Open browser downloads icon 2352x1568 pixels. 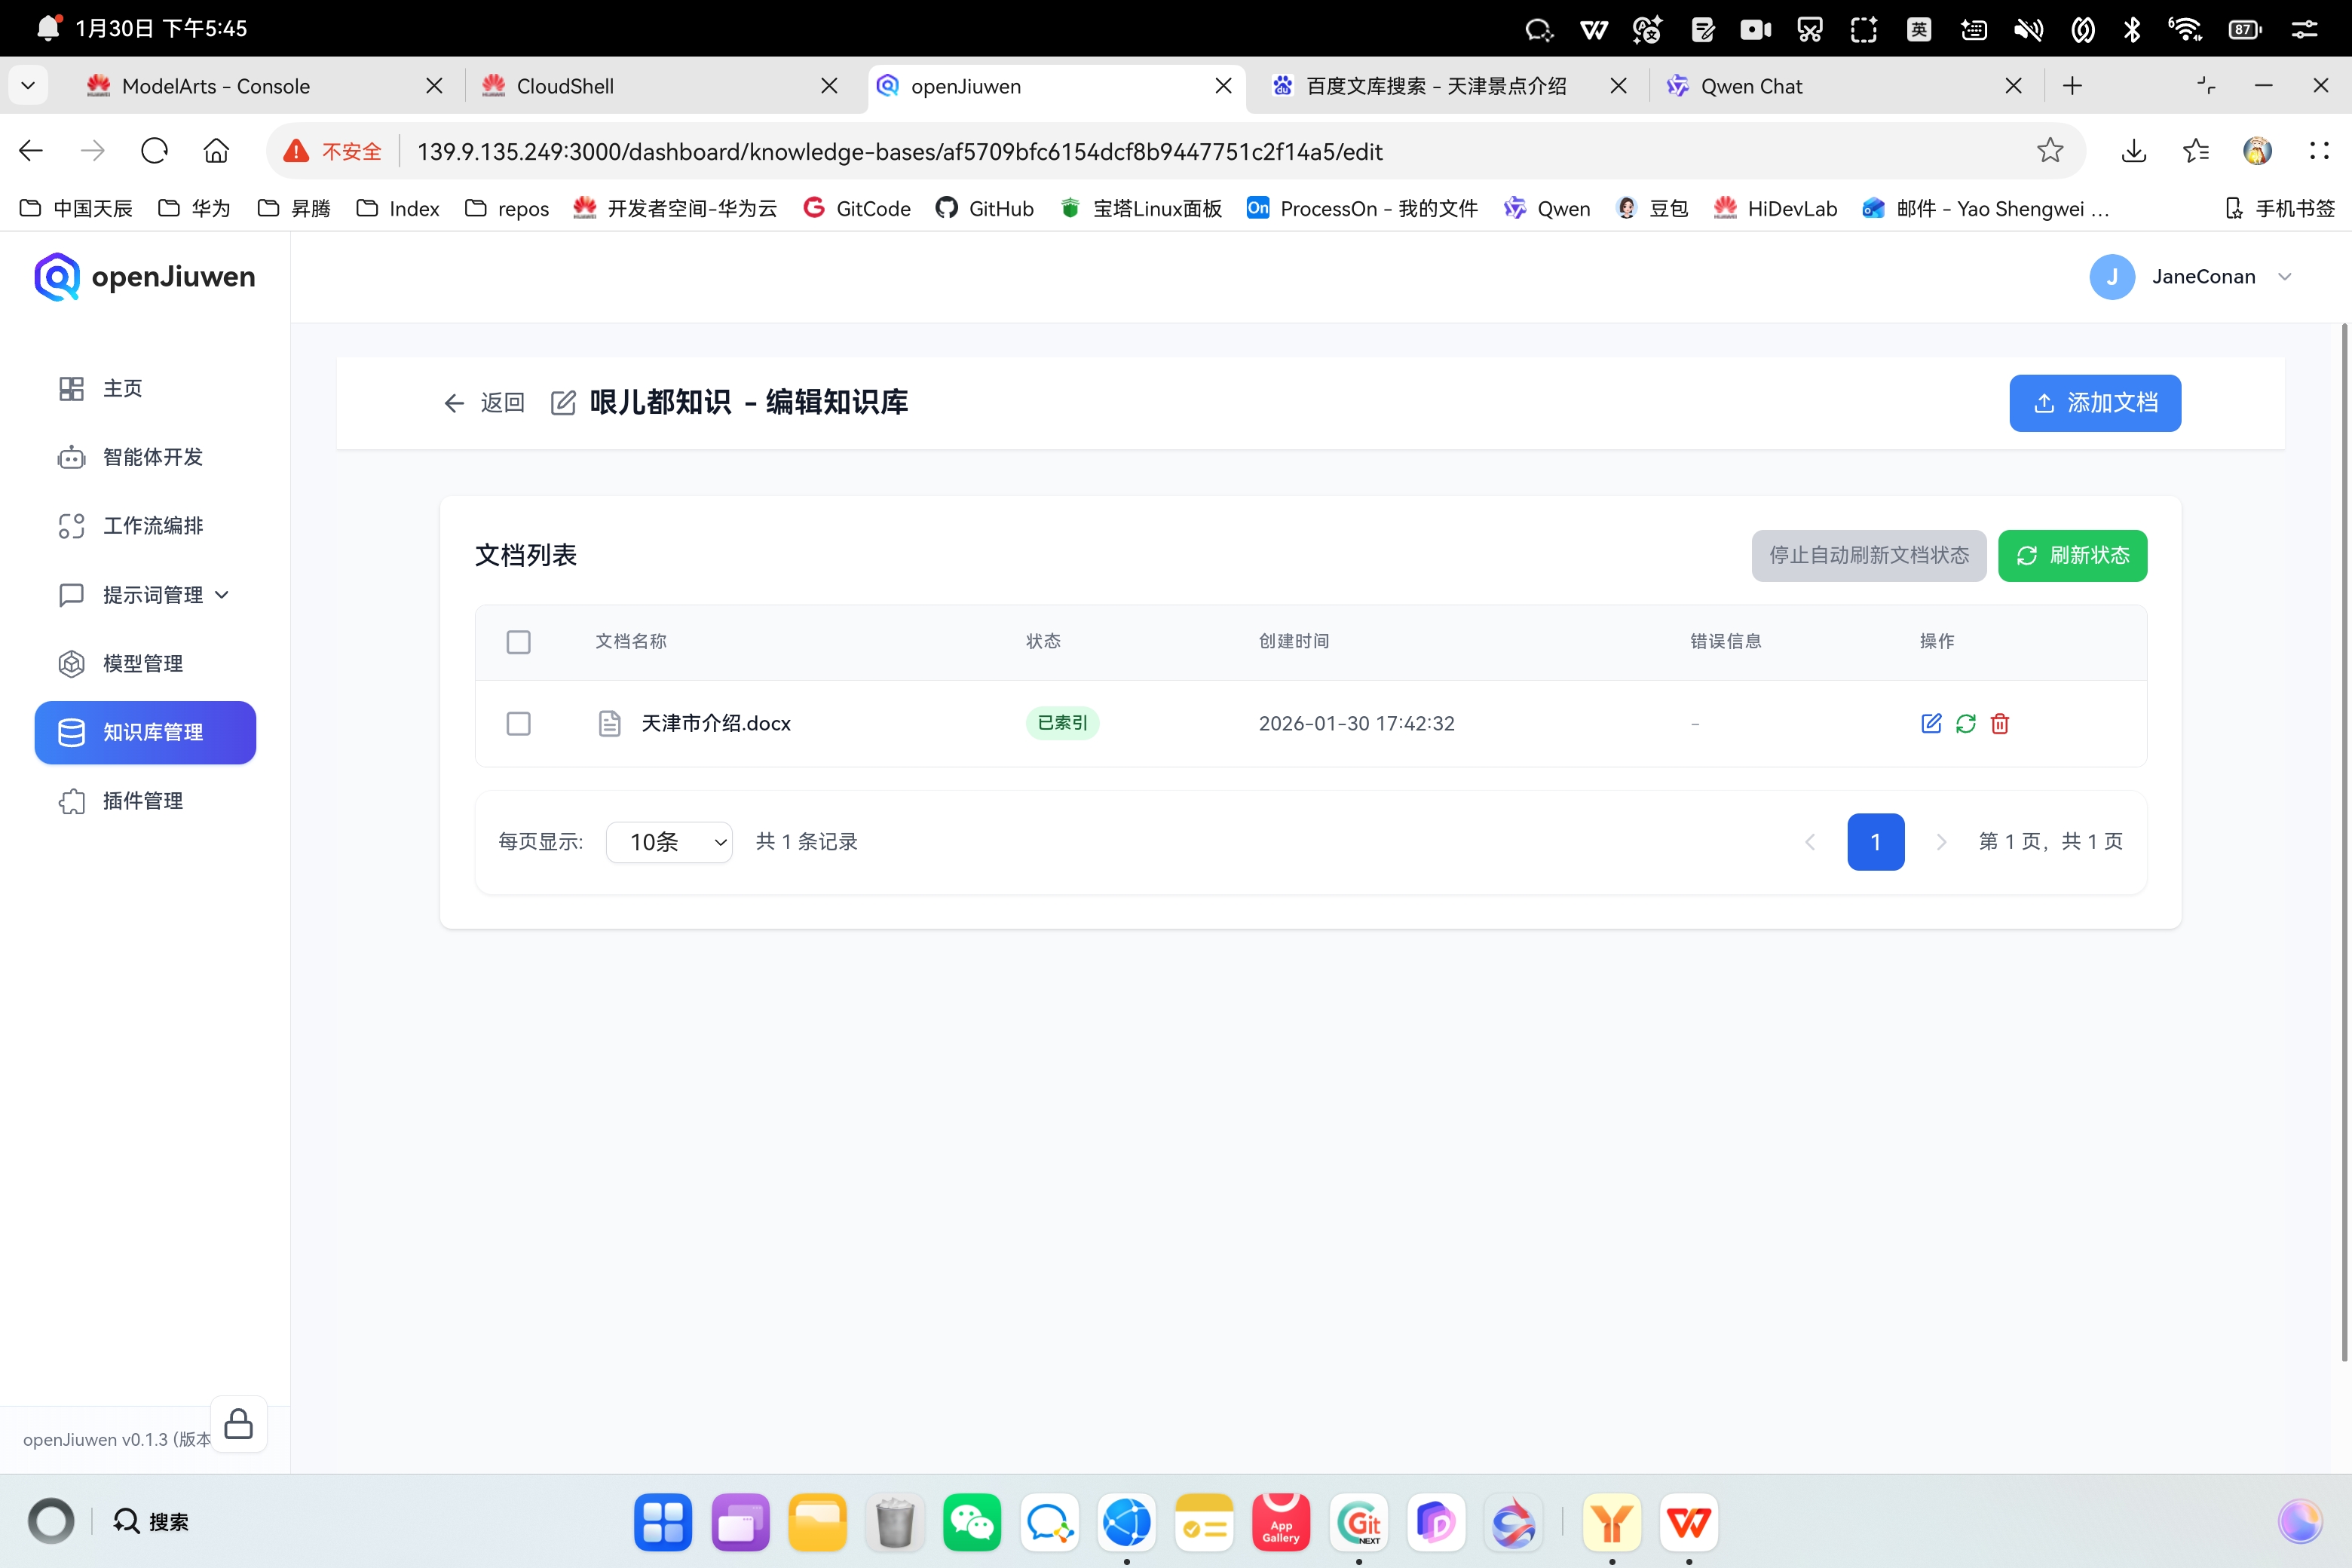pos(2133,151)
